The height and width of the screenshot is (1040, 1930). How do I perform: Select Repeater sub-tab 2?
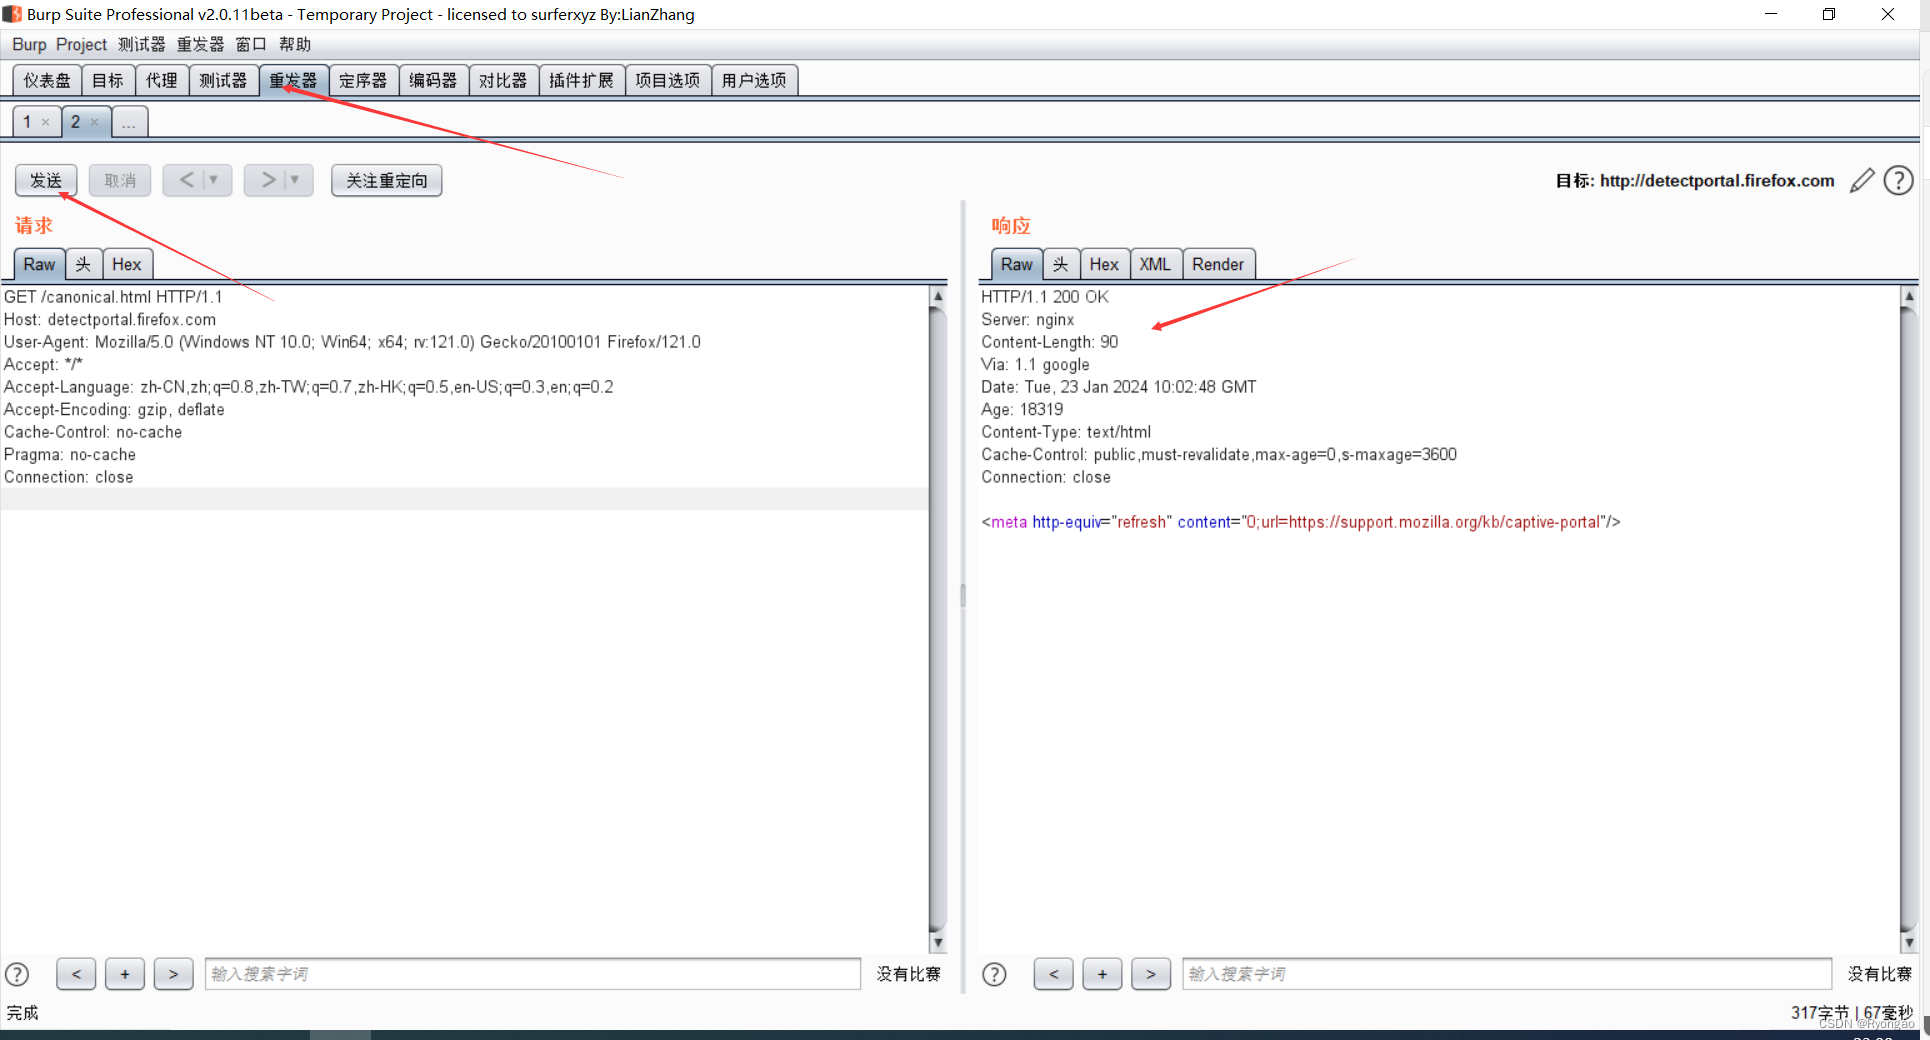(x=75, y=122)
